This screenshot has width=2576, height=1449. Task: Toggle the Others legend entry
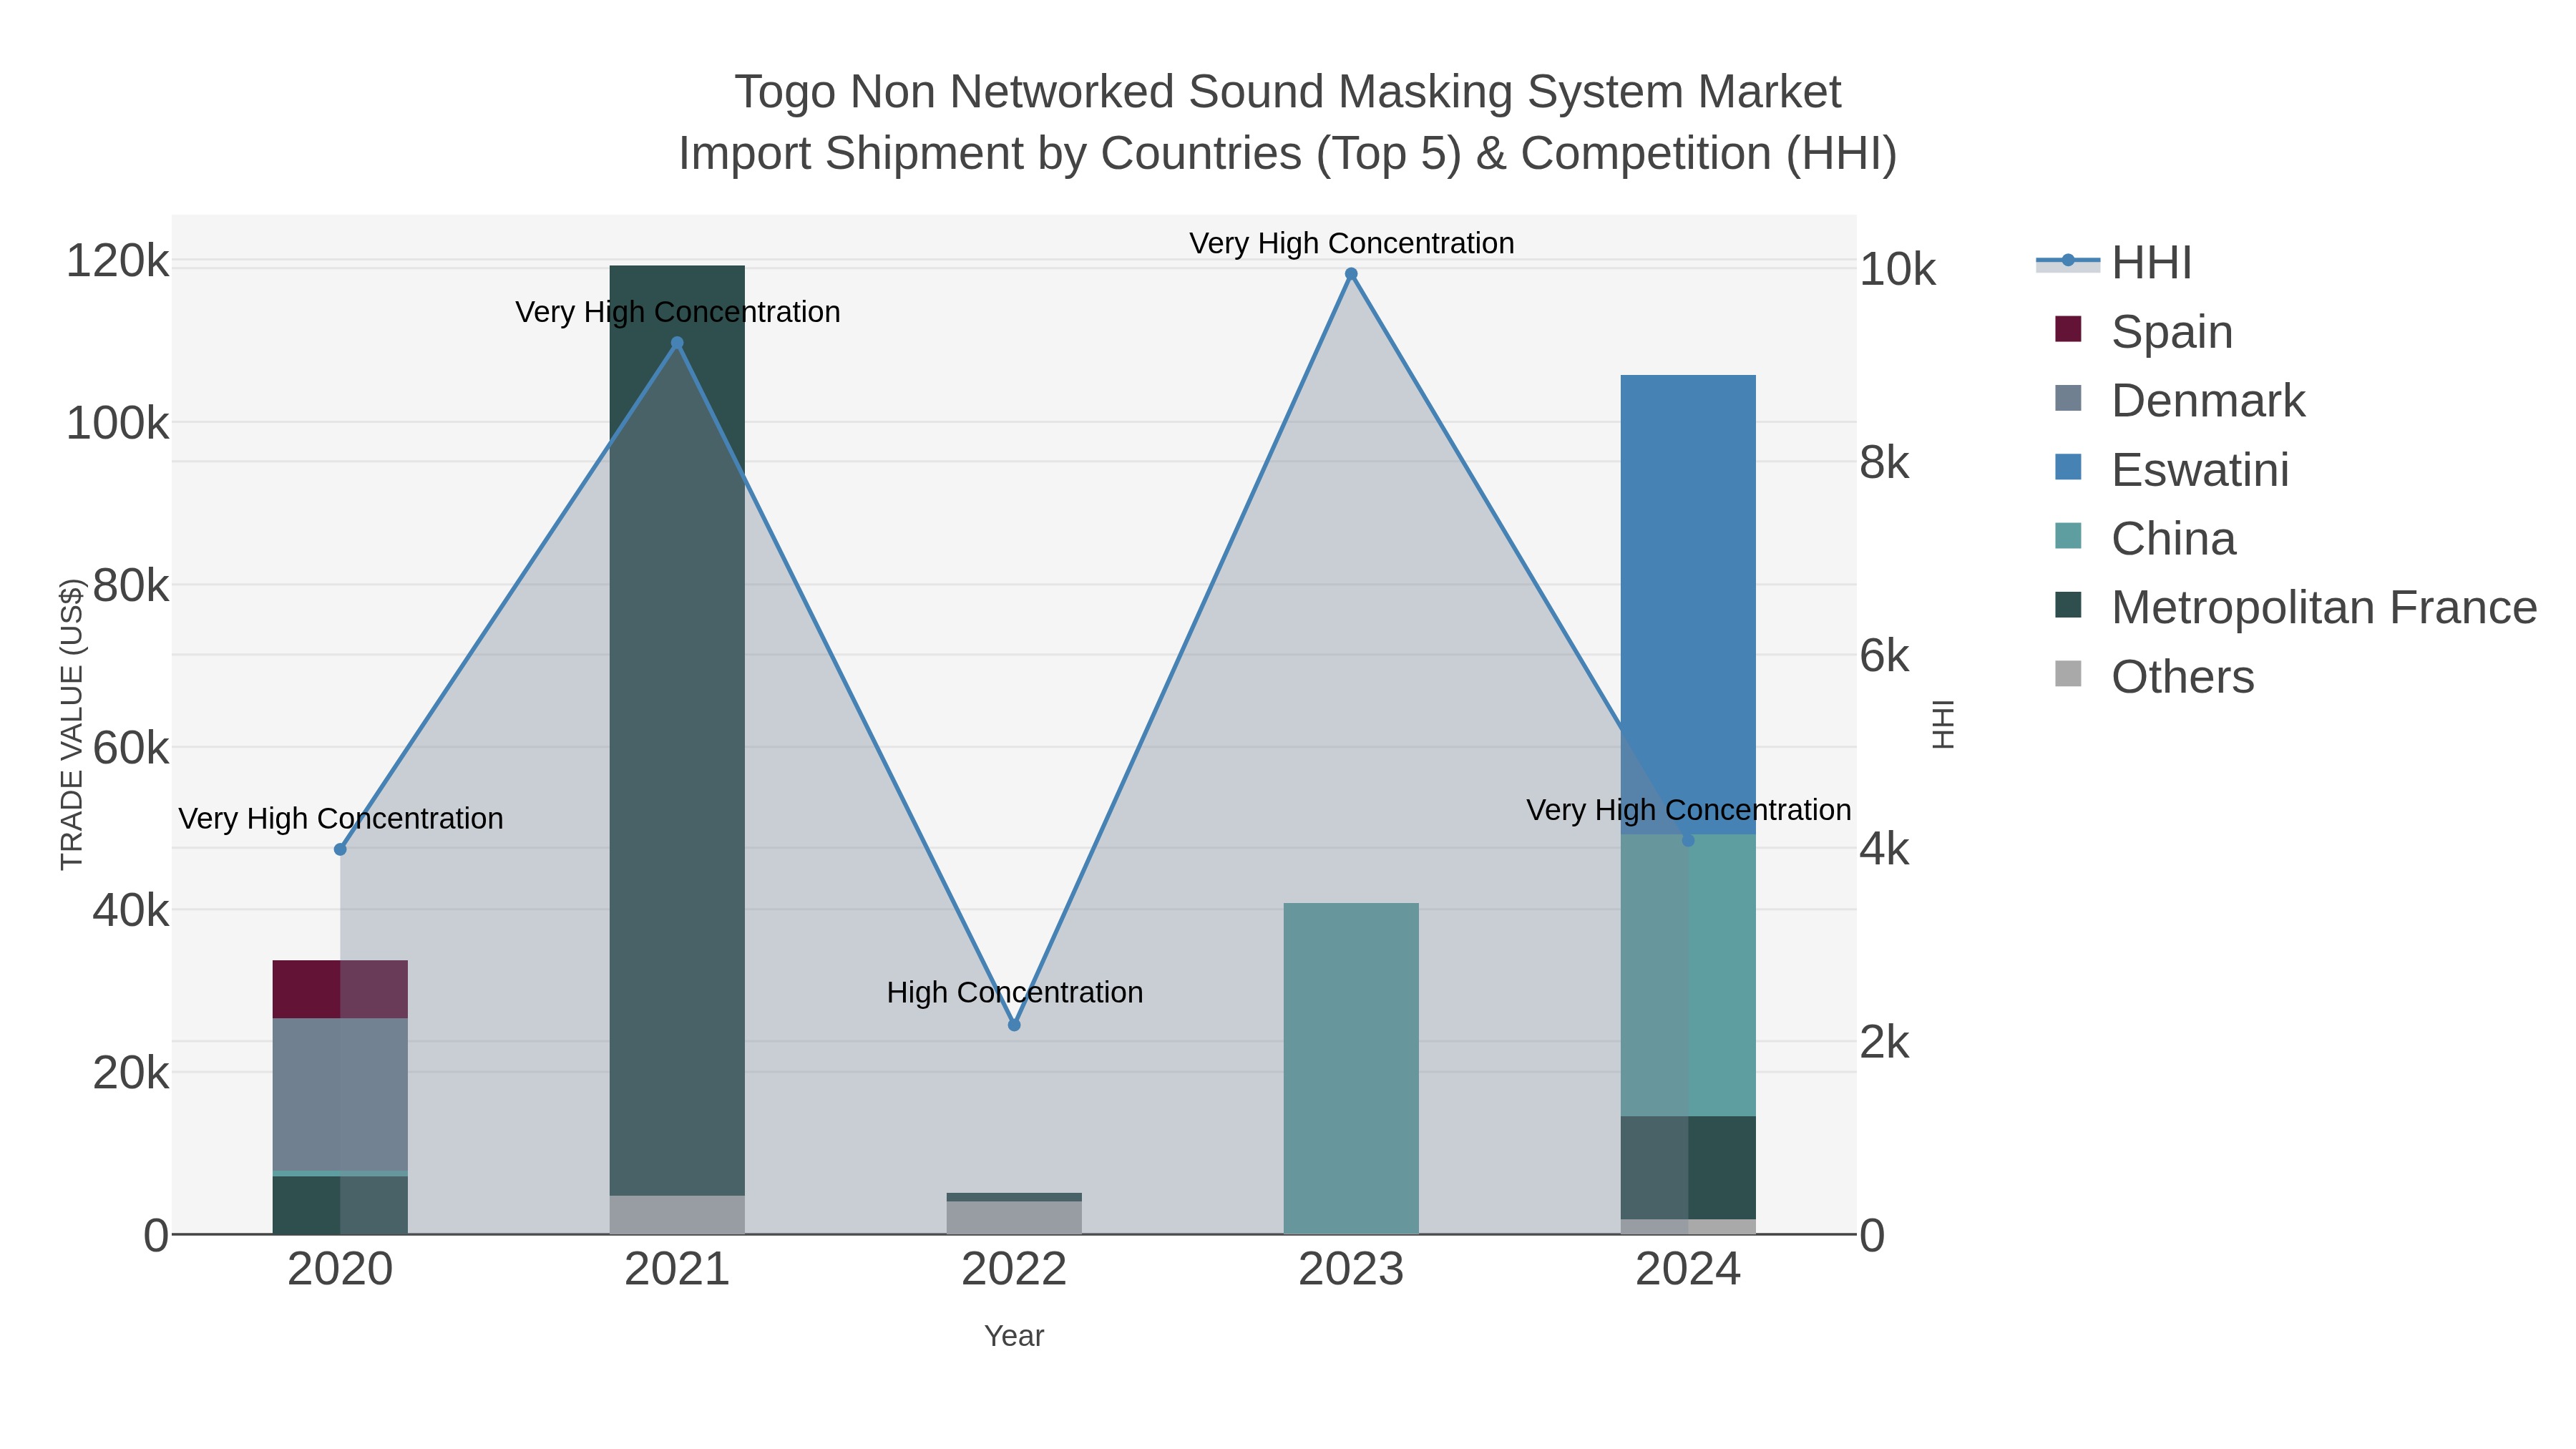pos(2154,676)
